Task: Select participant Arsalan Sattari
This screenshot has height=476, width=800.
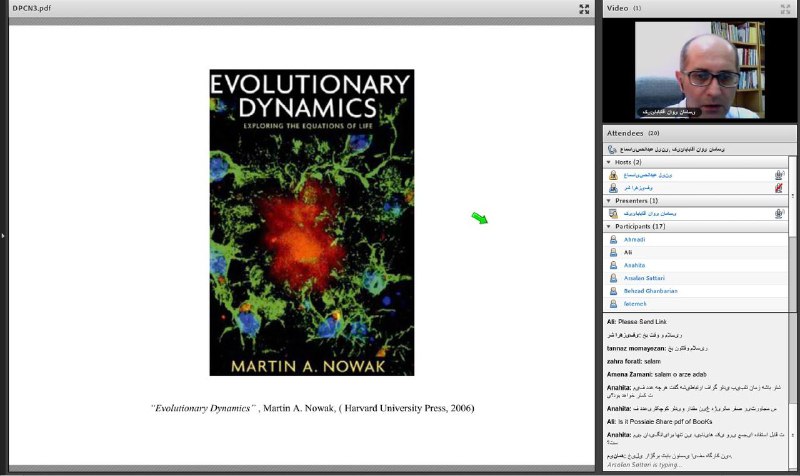Action: coord(644,278)
